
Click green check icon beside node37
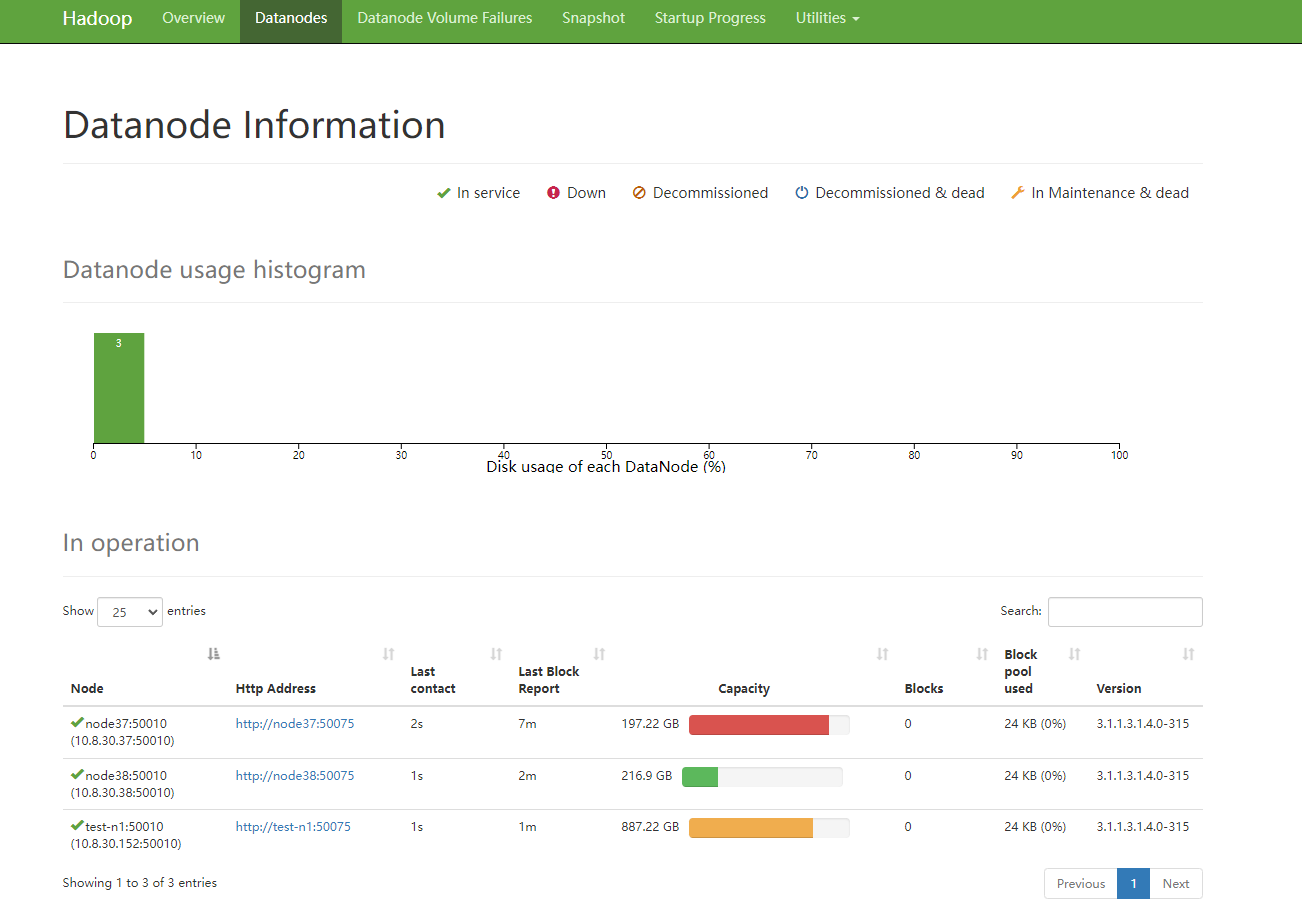click(x=77, y=723)
